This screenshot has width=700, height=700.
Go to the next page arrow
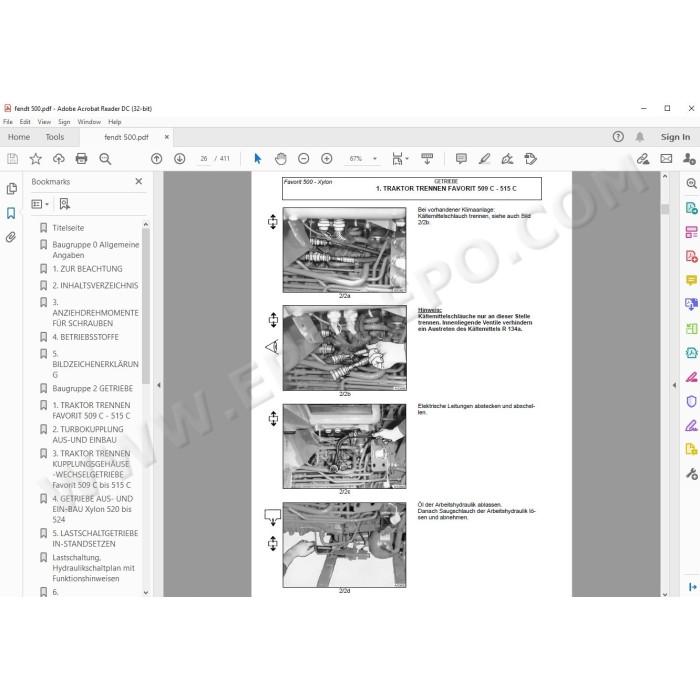coord(179,158)
